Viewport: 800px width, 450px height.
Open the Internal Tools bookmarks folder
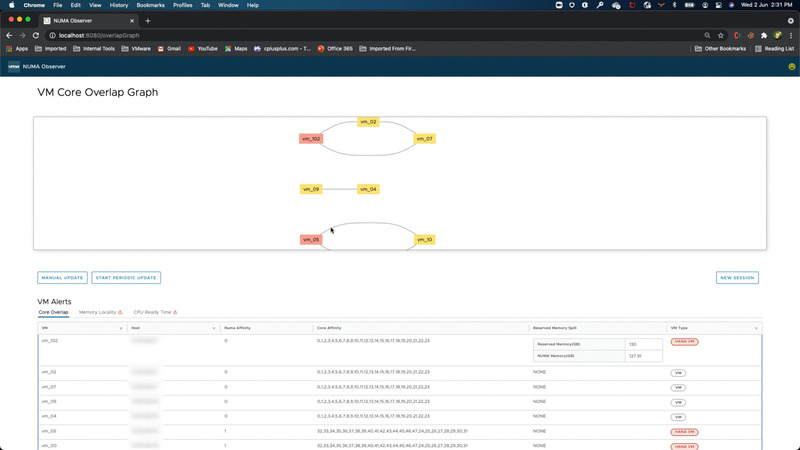94,49
